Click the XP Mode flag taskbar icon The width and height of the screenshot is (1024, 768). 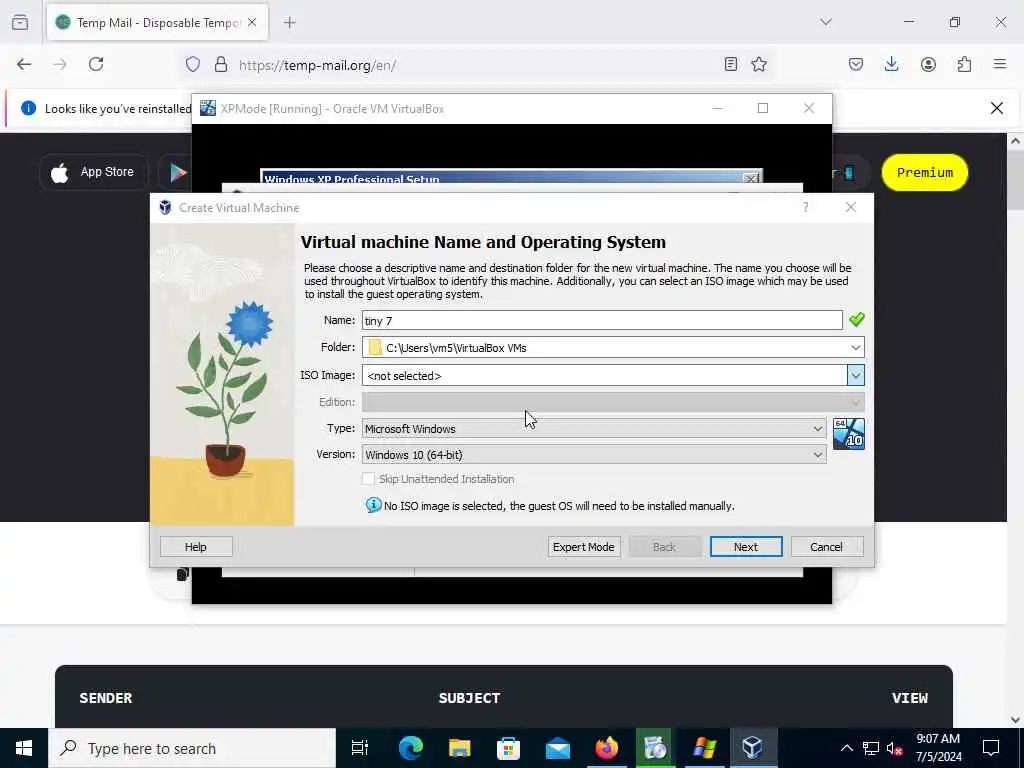pyautogui.click(x=704, y=748)
